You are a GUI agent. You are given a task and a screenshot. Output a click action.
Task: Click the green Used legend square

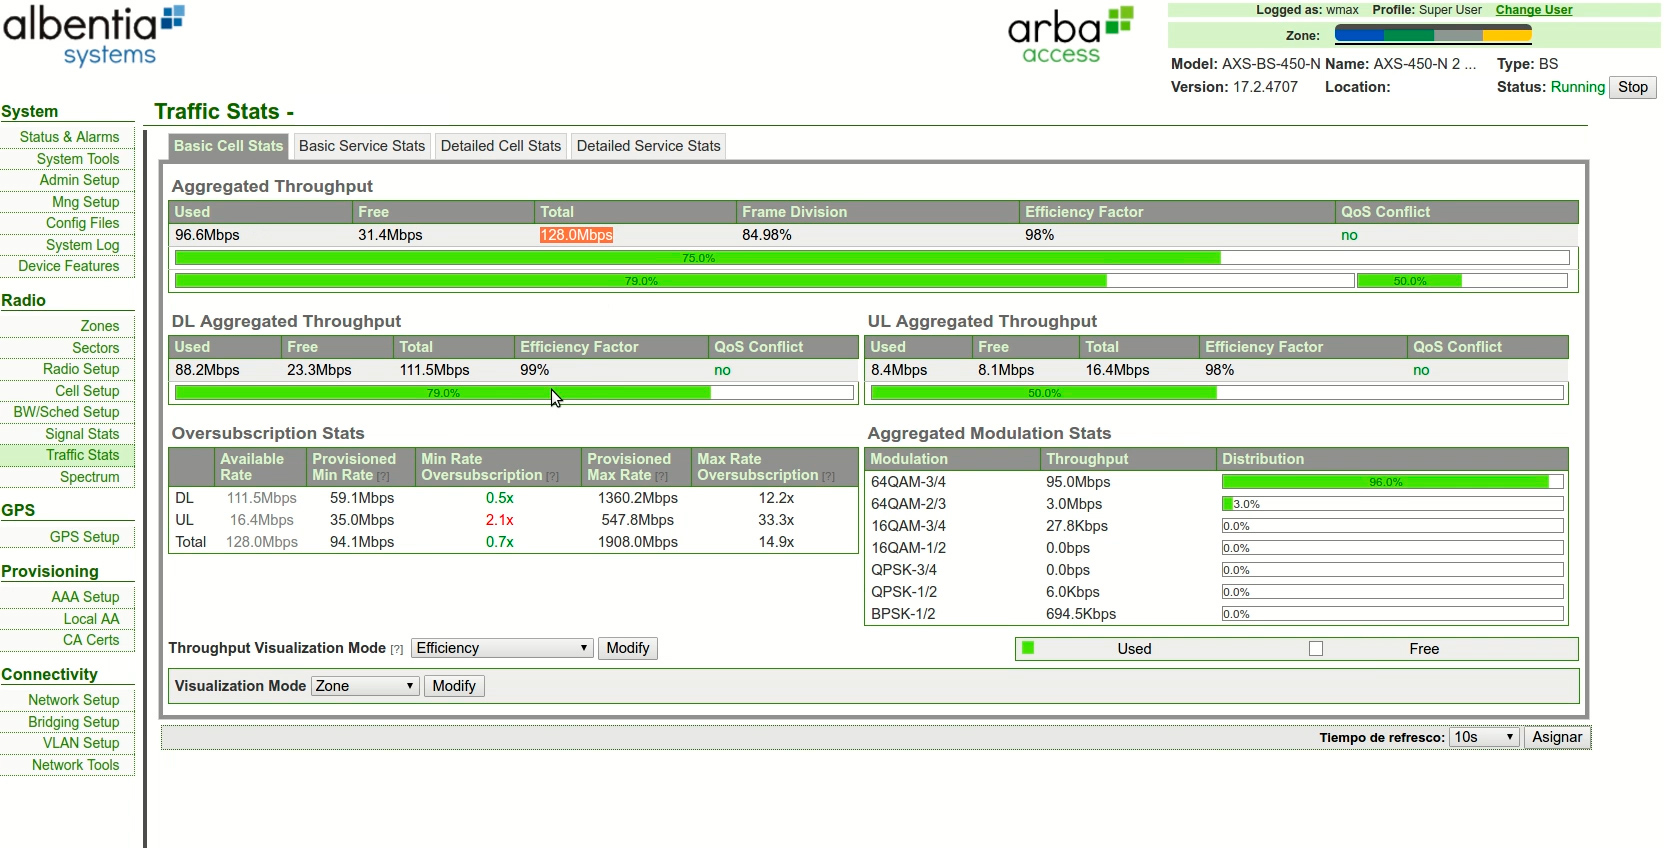coord(1028,648)
